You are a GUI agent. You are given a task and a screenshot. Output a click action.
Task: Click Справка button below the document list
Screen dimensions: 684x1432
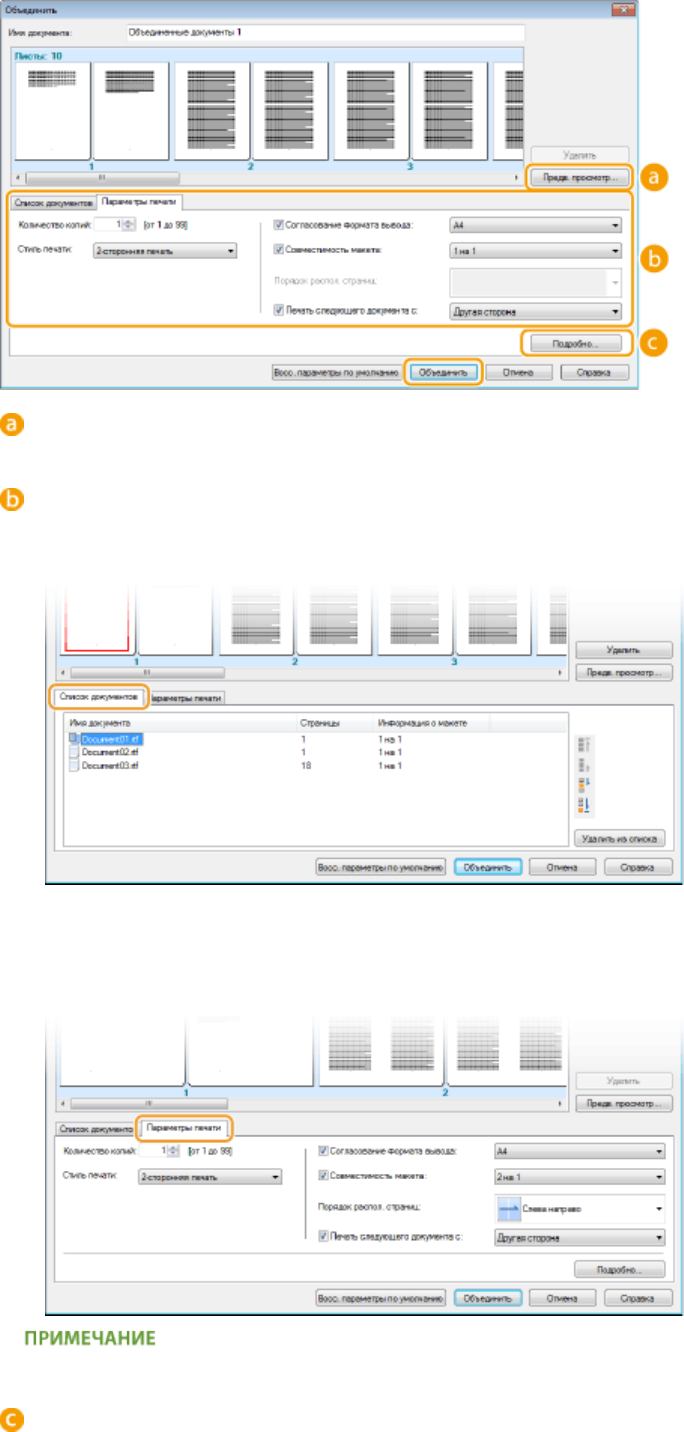(638, 868)
